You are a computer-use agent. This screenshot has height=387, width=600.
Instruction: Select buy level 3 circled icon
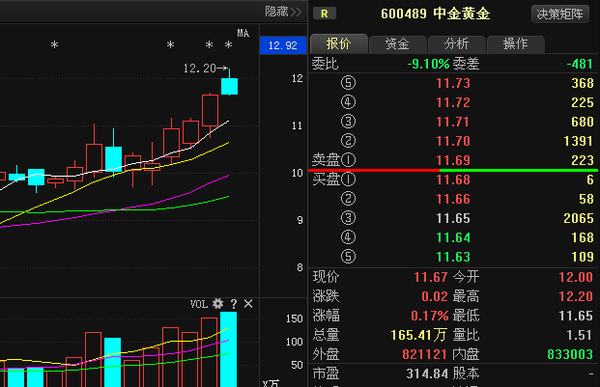pos(348,218)
